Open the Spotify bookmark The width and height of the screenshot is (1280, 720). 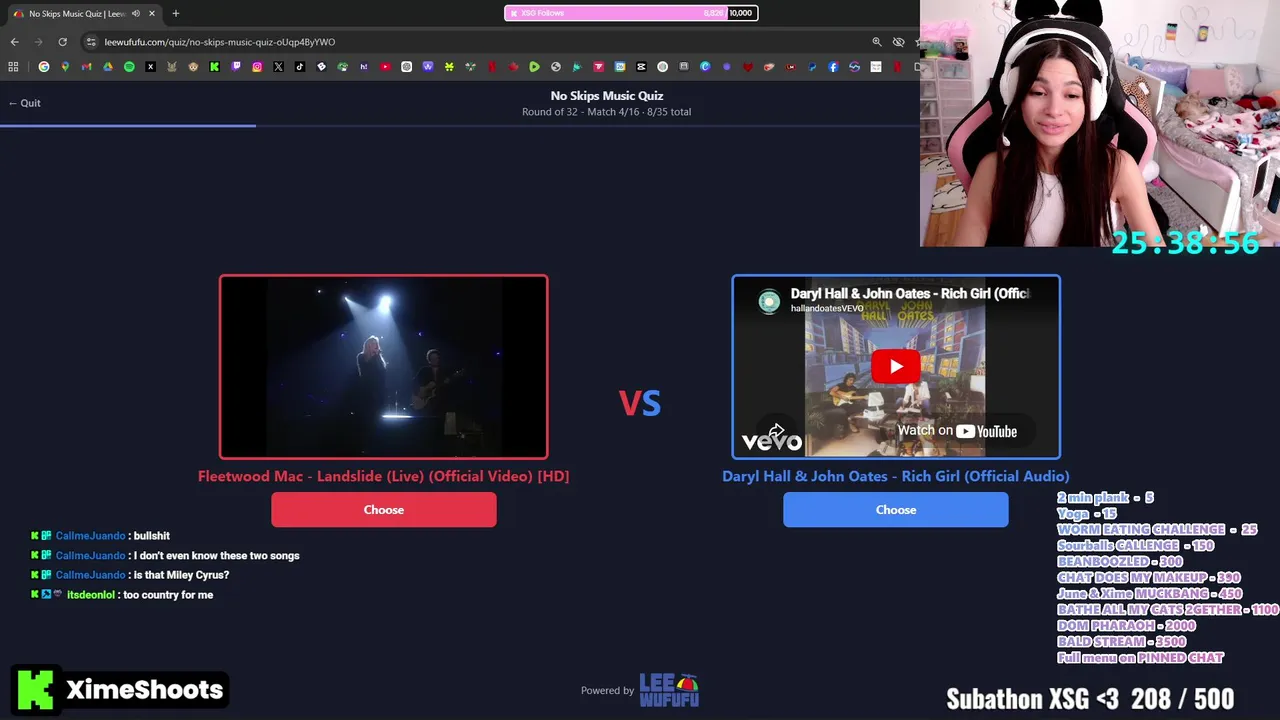(x=129, y=67)
